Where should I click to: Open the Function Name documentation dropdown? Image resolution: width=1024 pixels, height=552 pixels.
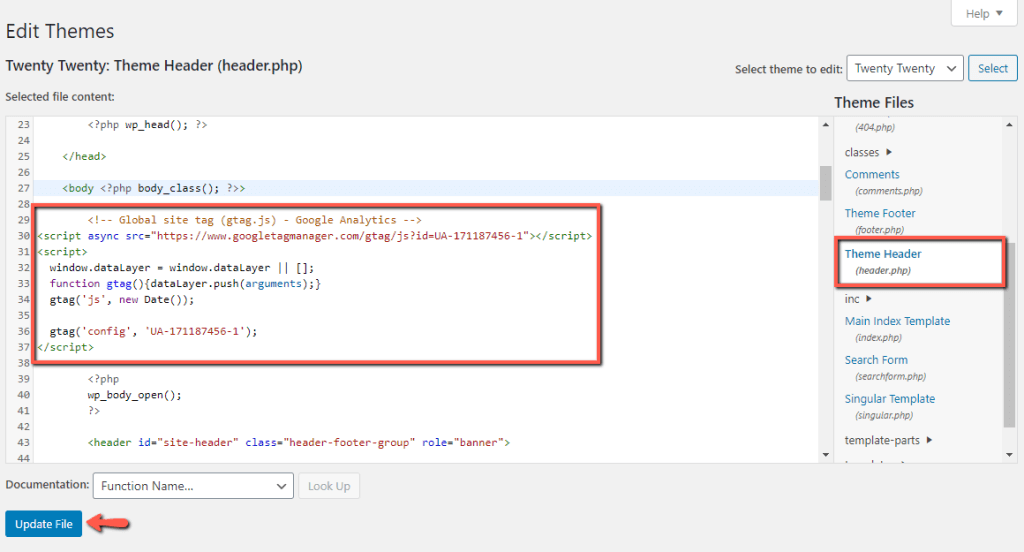point(193,486)
